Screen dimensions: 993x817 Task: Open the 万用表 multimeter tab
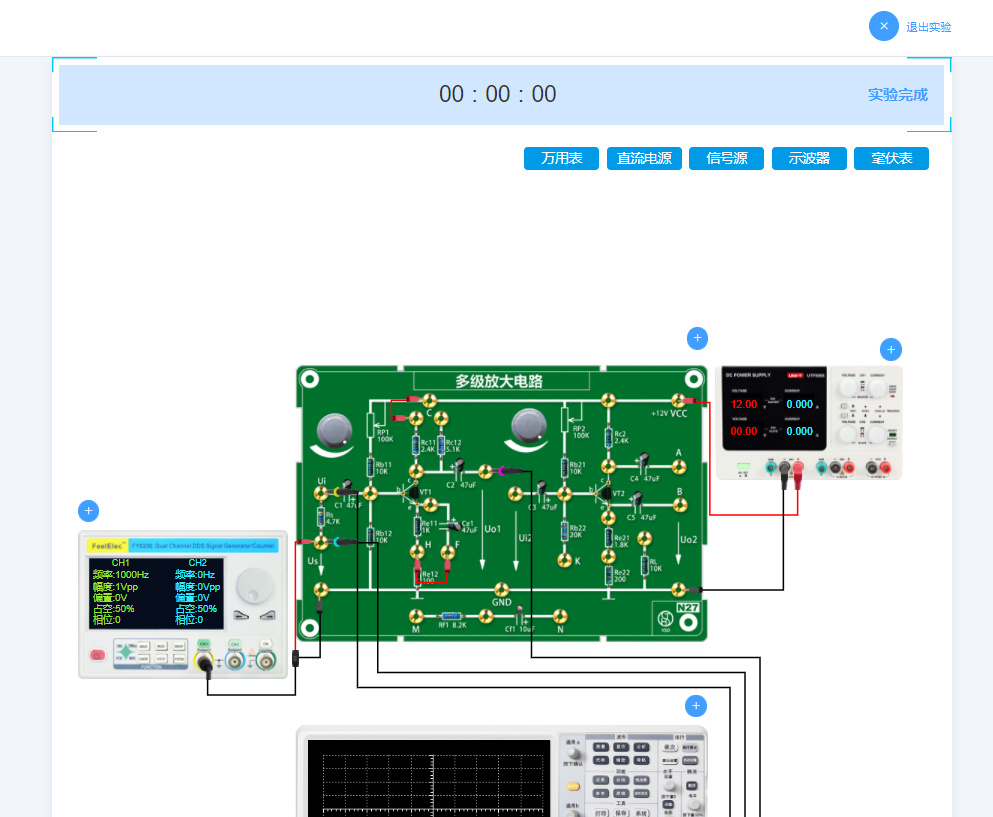[x=561, y=158]
